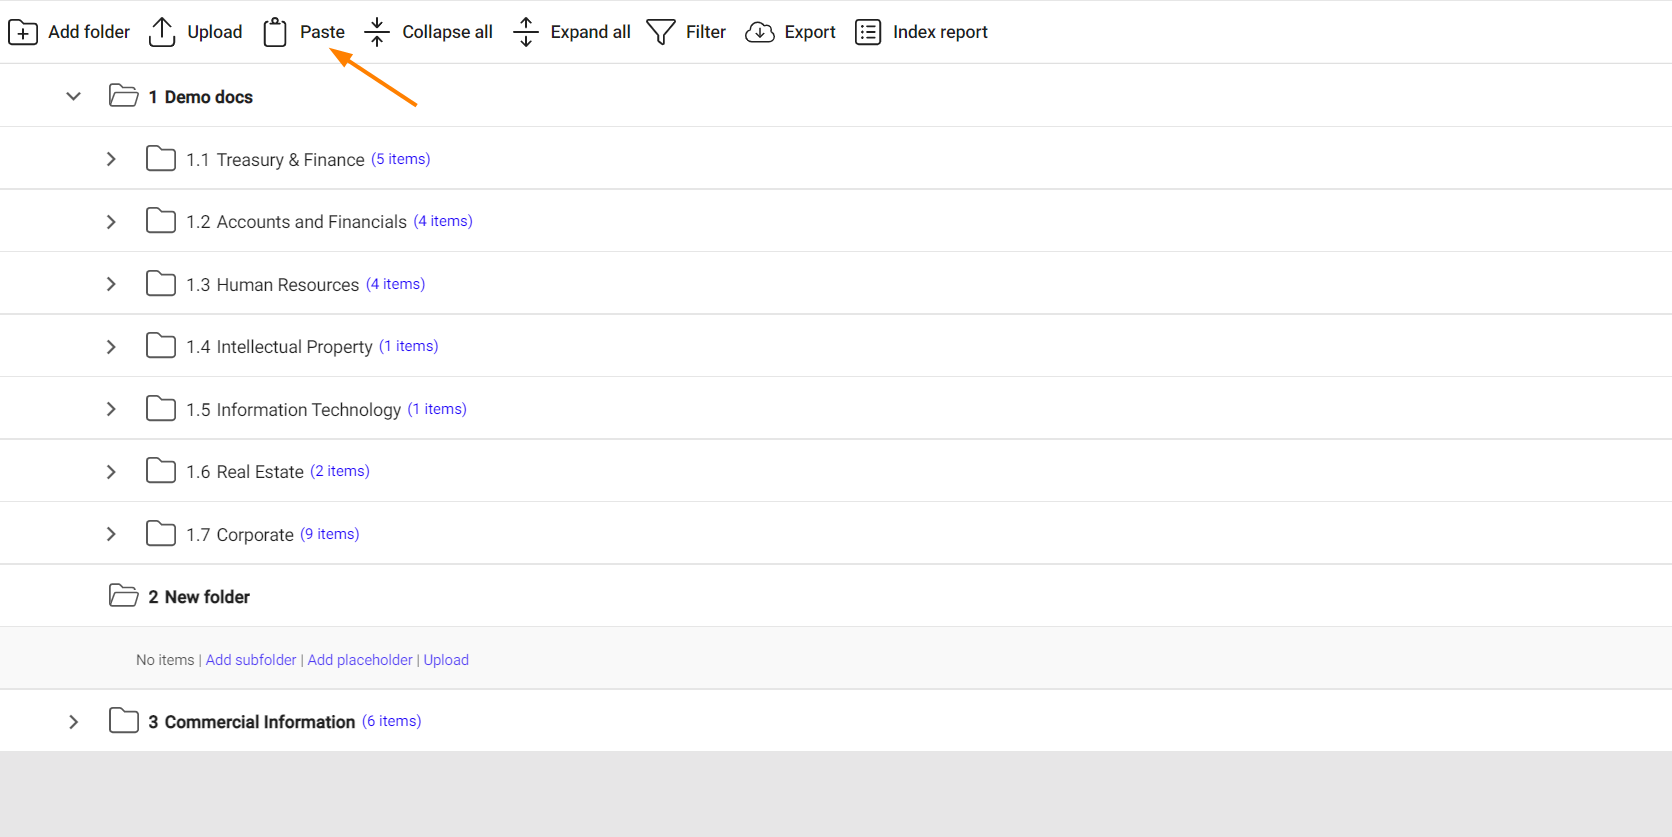The width and height of the screenshot is (1672, 837).
Task: Select the 1.6 Real Estate folder name
Action: click(245, 472)
